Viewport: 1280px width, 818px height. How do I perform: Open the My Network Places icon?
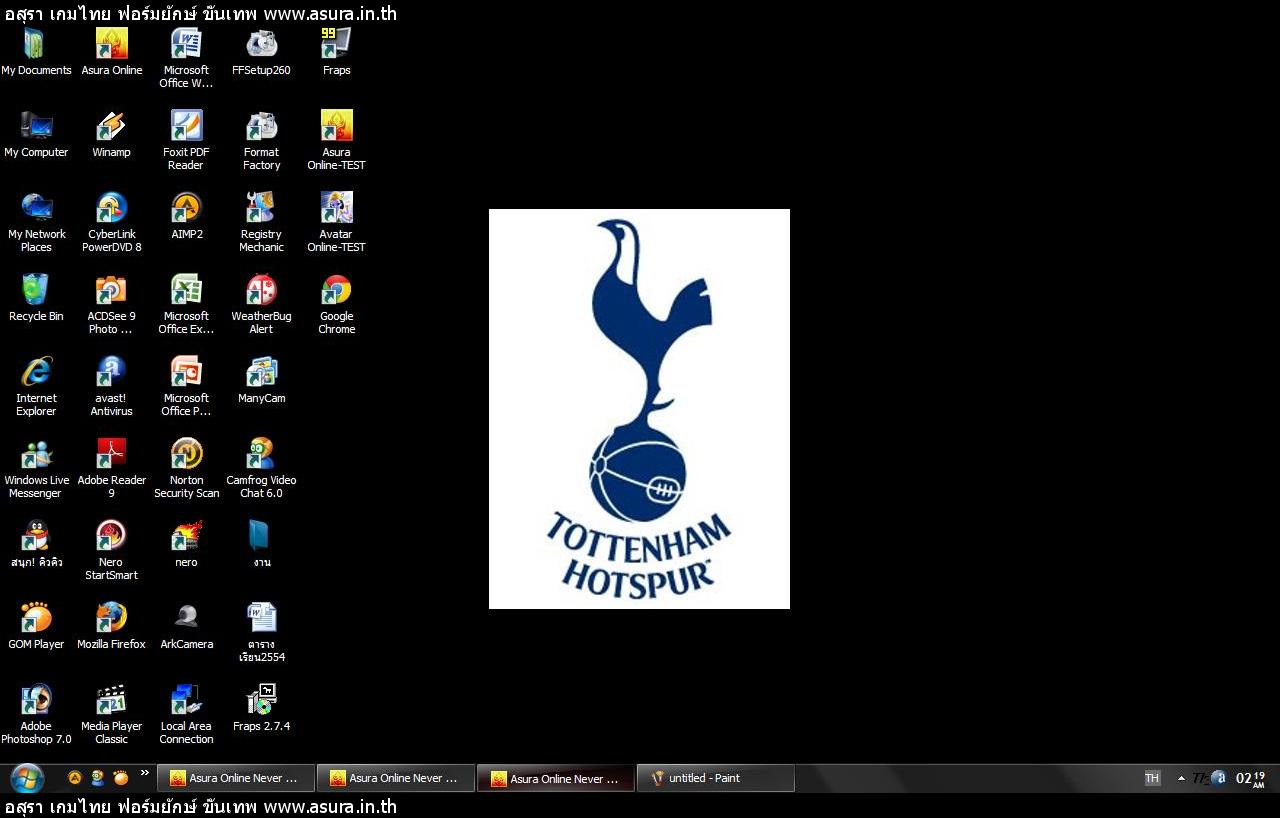pos(36,222)
